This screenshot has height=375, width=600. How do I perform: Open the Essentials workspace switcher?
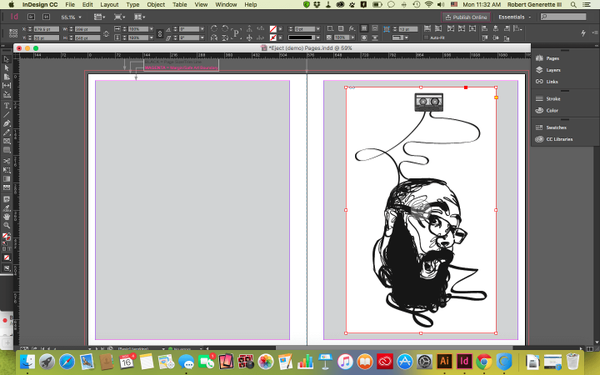[515, 17]
